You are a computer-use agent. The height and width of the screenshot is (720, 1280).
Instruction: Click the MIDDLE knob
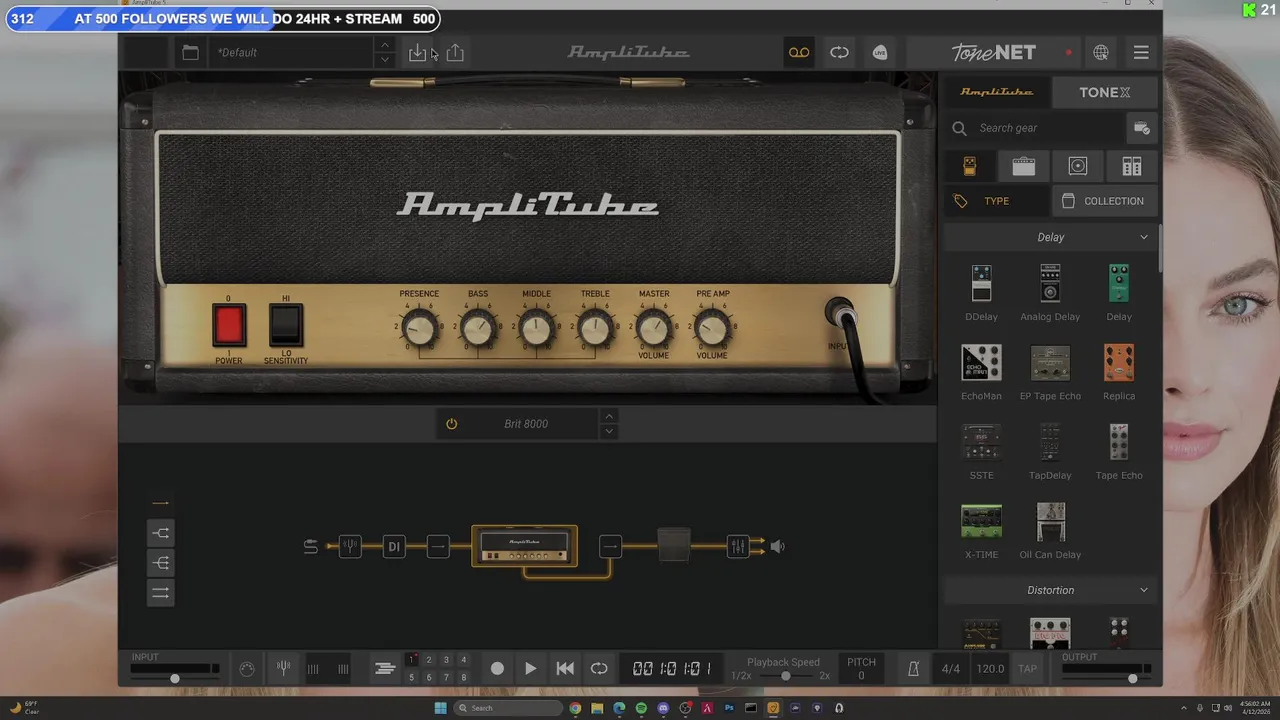click(x=537, y=329)
